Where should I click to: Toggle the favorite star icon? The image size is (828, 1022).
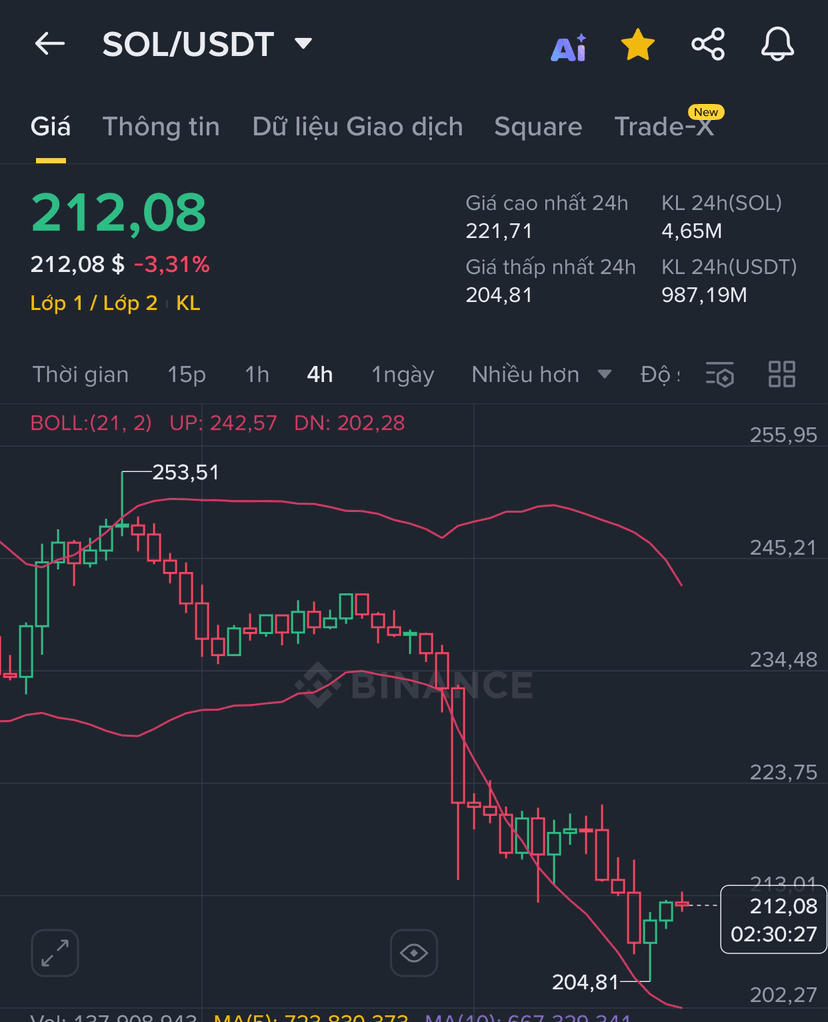[637, 45]
